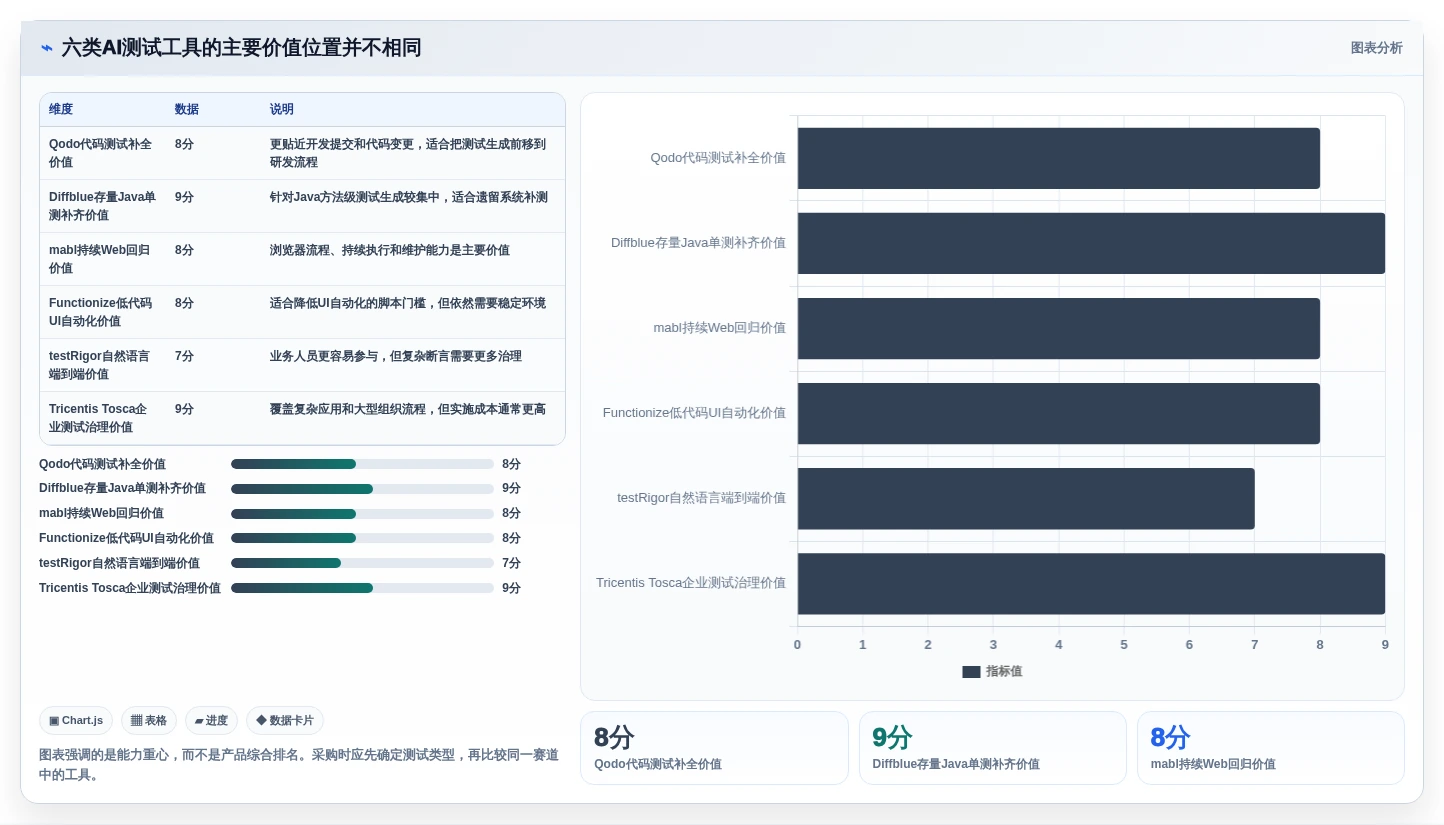Click the testRigor自然语言端到端价值 table cell
The width and height of the screenshot is (1444, 825).
(102, 365)
